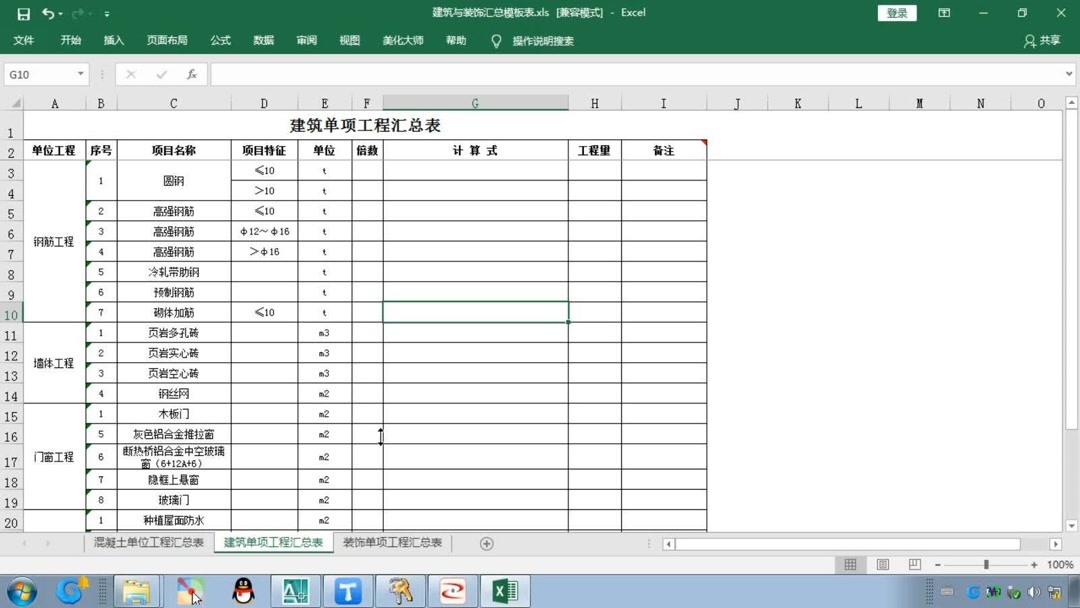Click the speaker icon in system tray
This screenshot has width=1080, height=608.
pyautogui.click(x=1035, y=591)
